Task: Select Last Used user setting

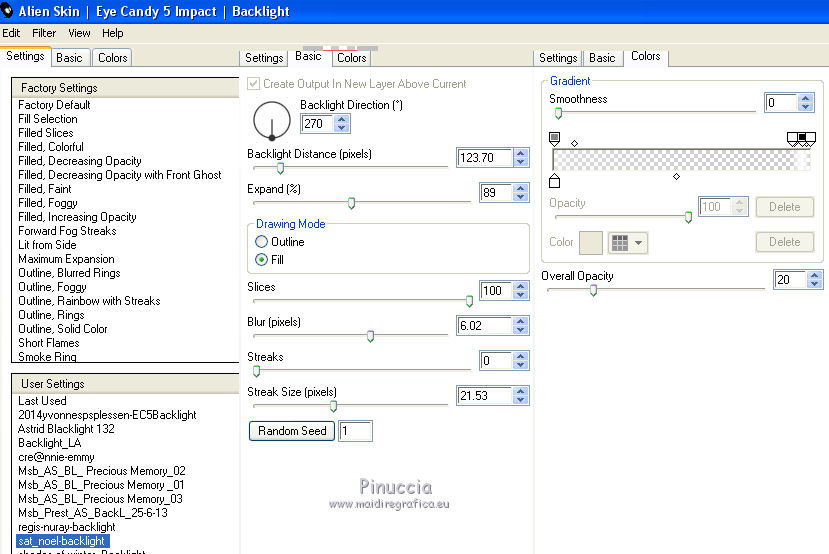Action: pyautogui.click(x=42, y=401)
